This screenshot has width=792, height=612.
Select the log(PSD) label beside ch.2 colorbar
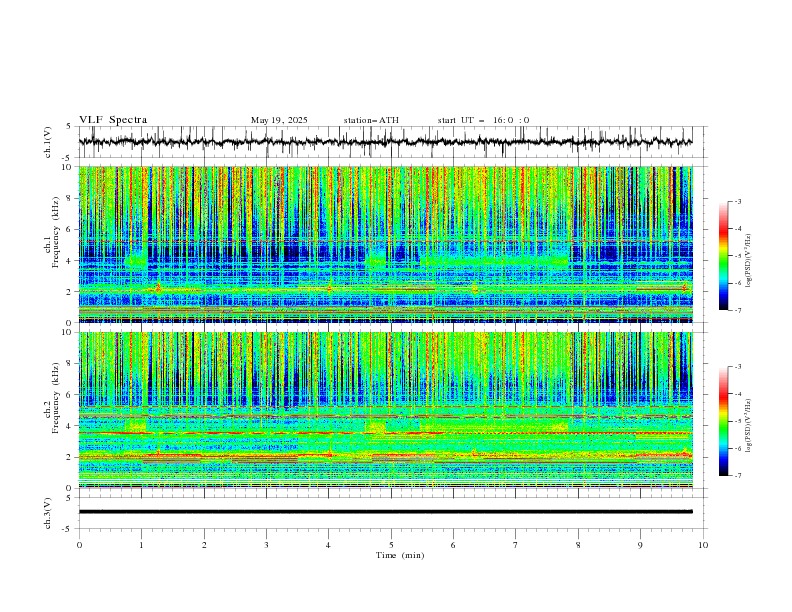click(x=748, y=425)
